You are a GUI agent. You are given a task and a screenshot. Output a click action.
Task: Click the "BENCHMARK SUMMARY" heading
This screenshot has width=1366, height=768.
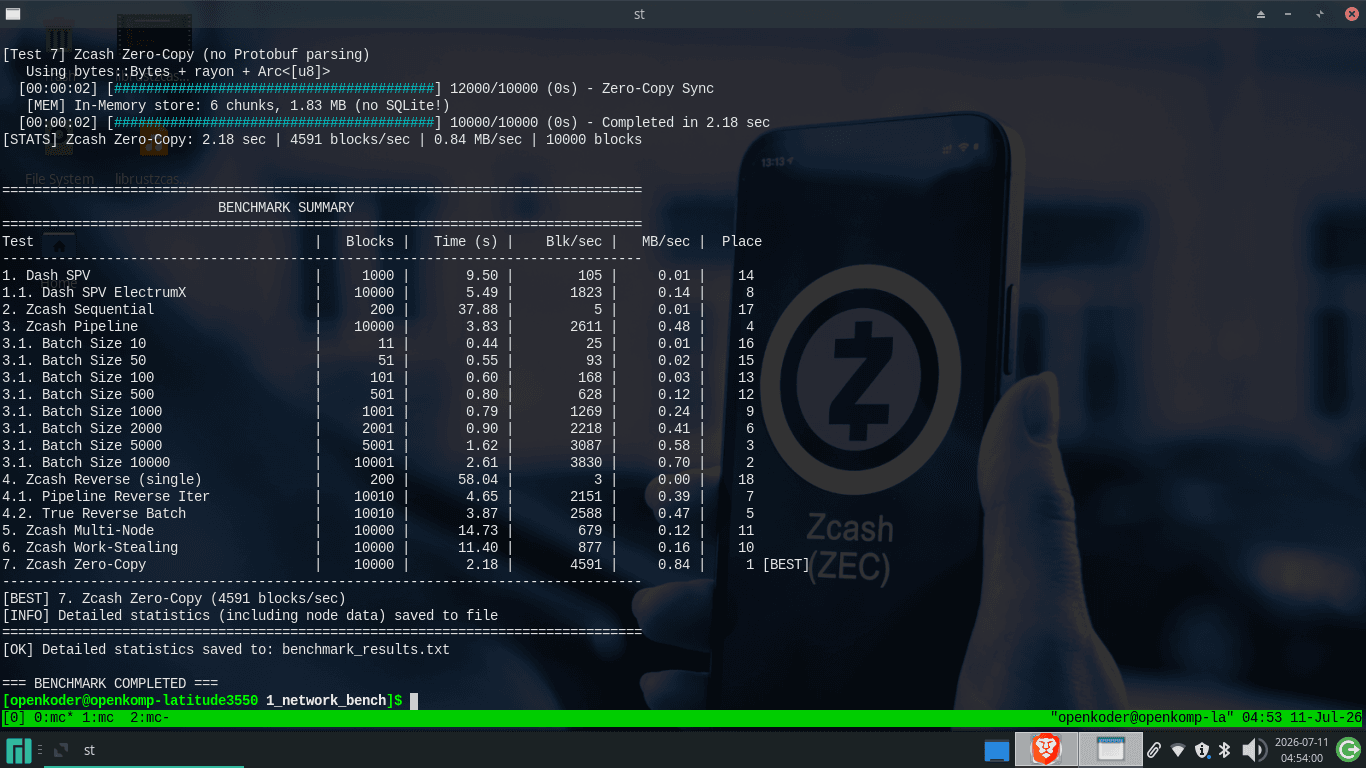[x=286, y=207]
